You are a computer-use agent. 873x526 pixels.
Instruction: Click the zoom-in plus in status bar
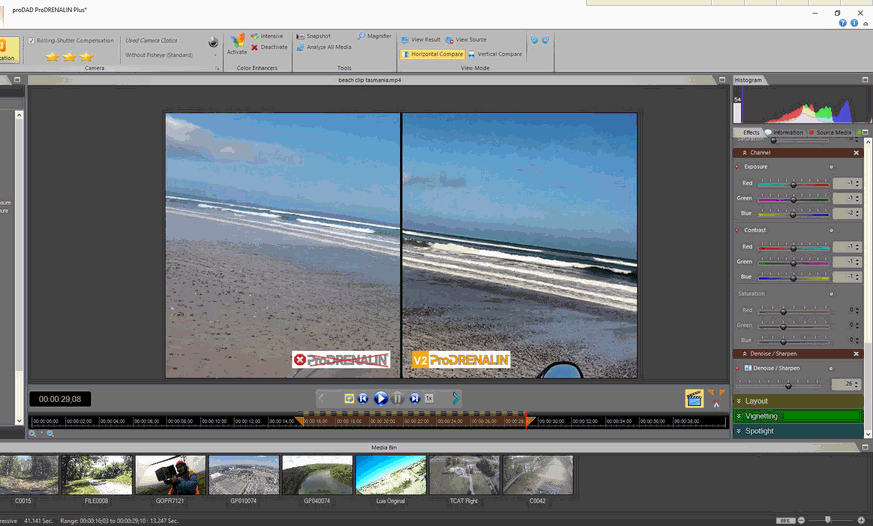[861, 520]
